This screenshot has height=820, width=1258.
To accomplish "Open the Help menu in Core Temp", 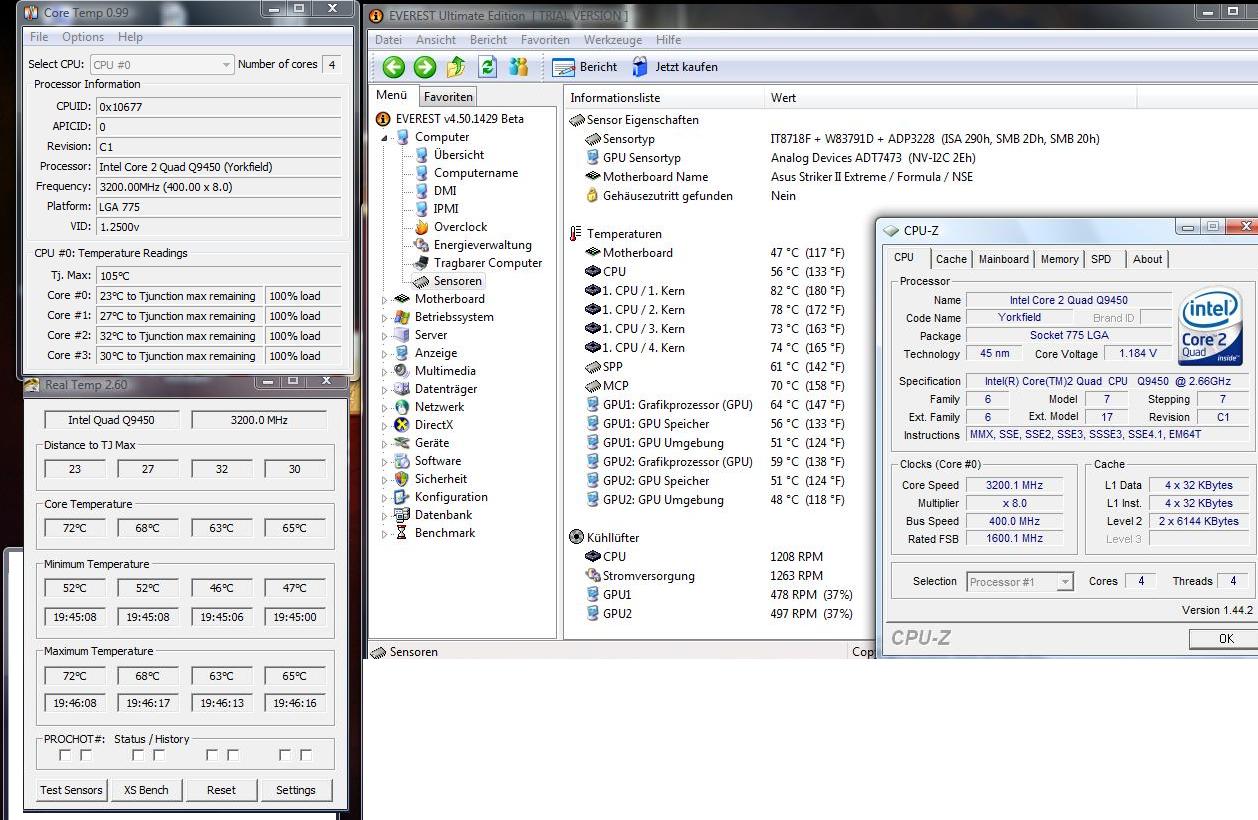I will click(130, 37).
